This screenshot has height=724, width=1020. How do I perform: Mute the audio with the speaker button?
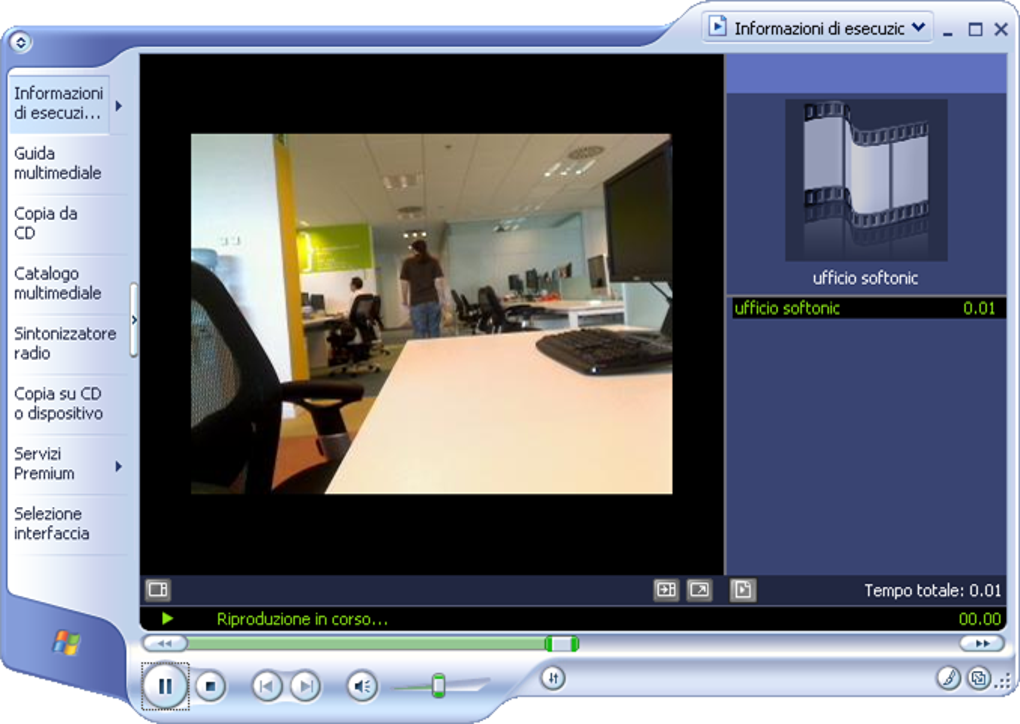362,686
